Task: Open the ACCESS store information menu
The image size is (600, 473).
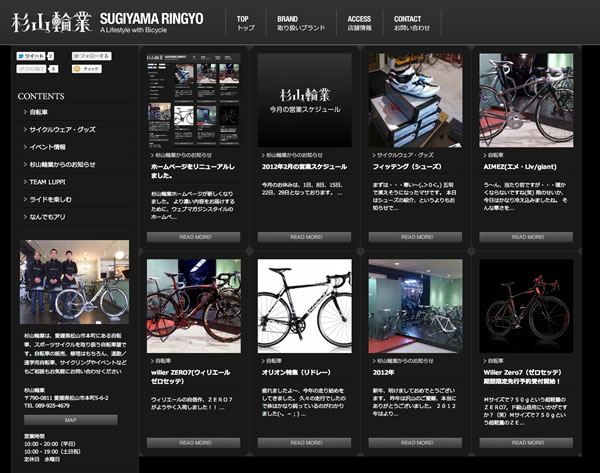Action: [360, 23]
